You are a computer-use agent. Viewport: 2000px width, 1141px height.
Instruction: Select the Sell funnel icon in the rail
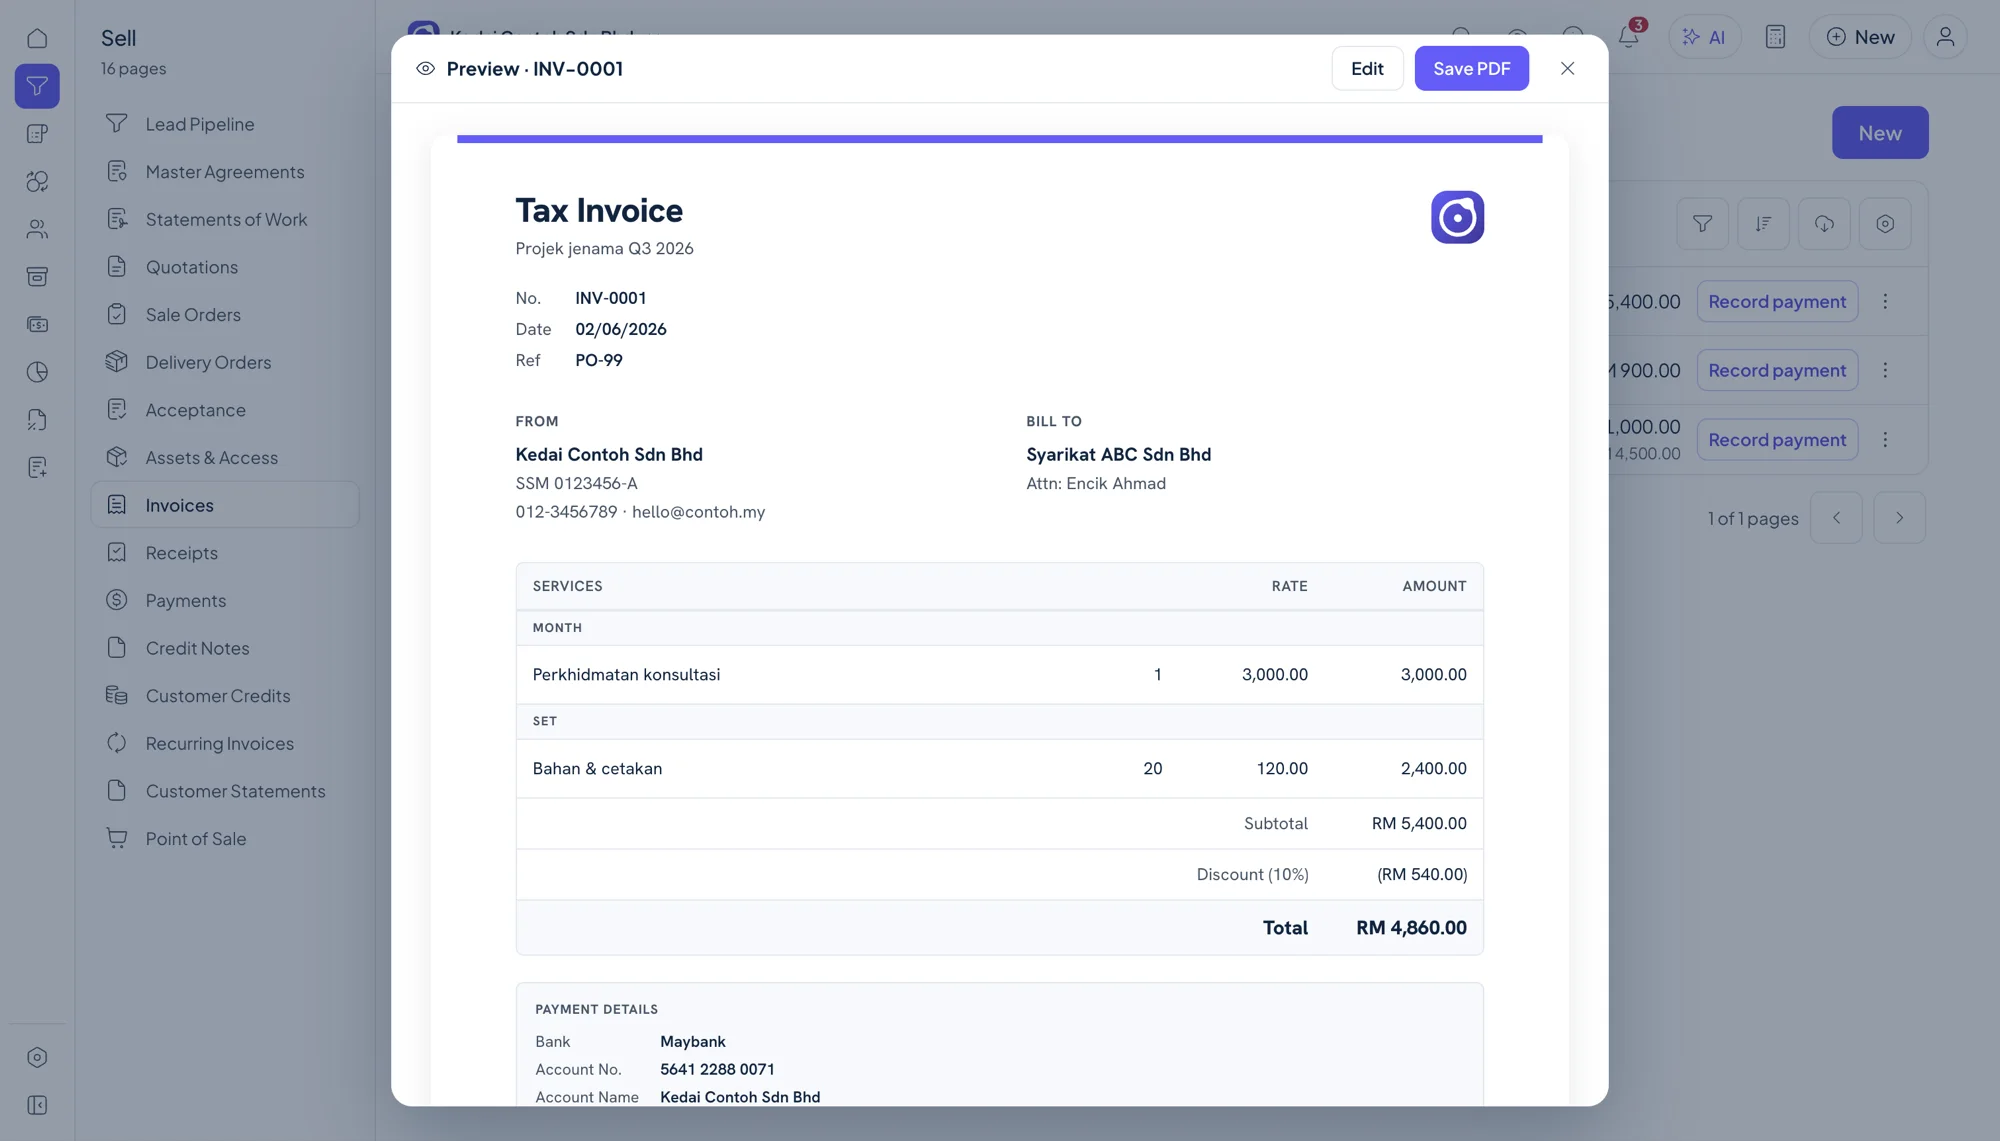pos(37,86)
